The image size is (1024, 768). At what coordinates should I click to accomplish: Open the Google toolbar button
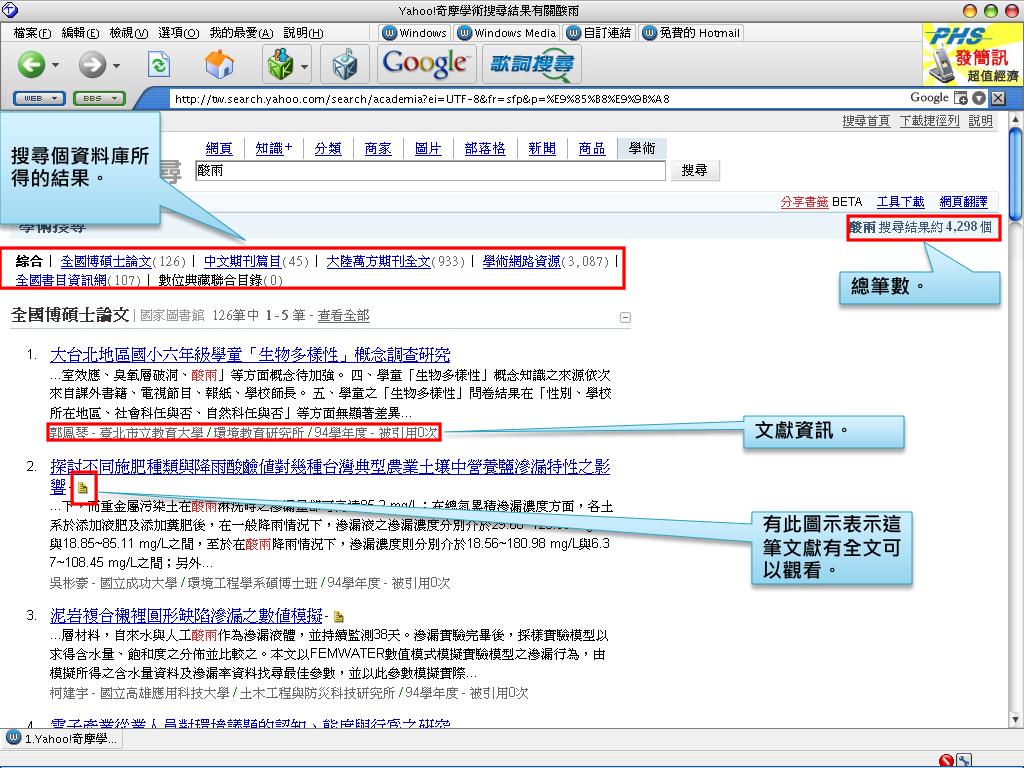click(x=424, y=64)
